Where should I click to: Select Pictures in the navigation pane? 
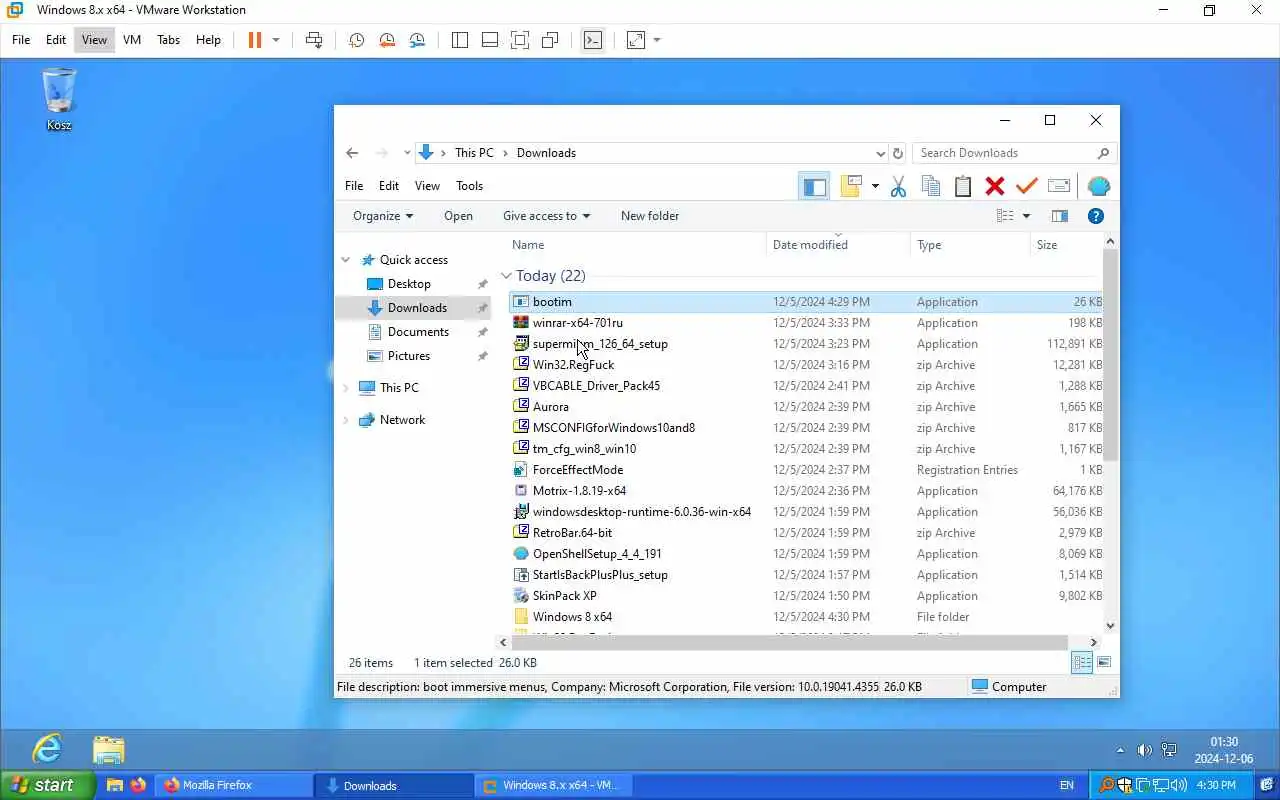coord(409,356)
